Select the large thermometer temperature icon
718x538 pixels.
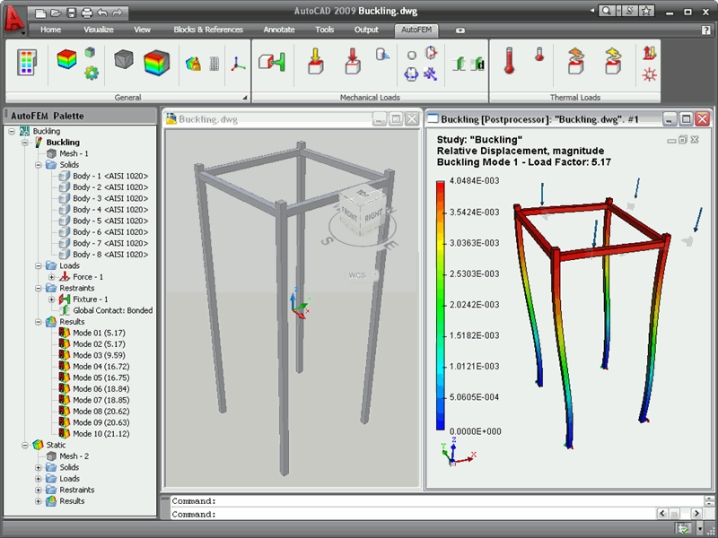tap(508, 62)
